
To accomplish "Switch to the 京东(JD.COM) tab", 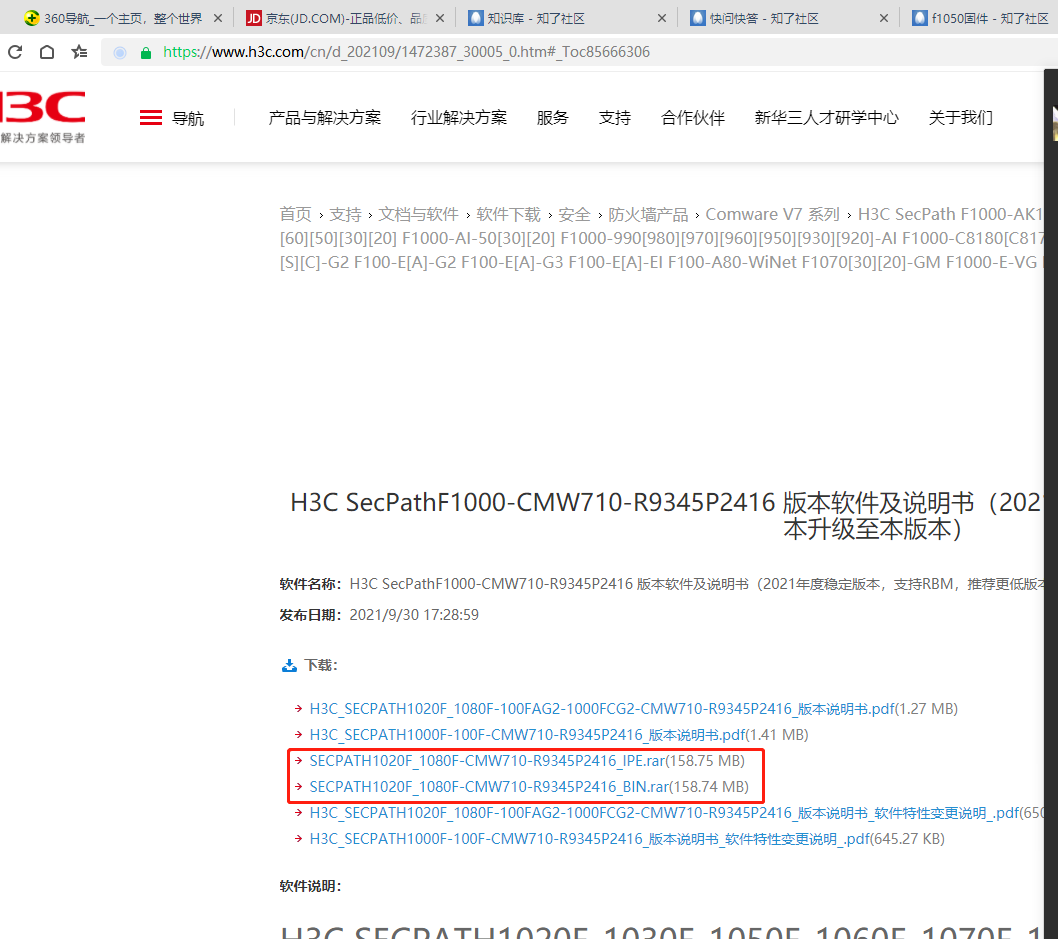I will [x=346, y=18].
